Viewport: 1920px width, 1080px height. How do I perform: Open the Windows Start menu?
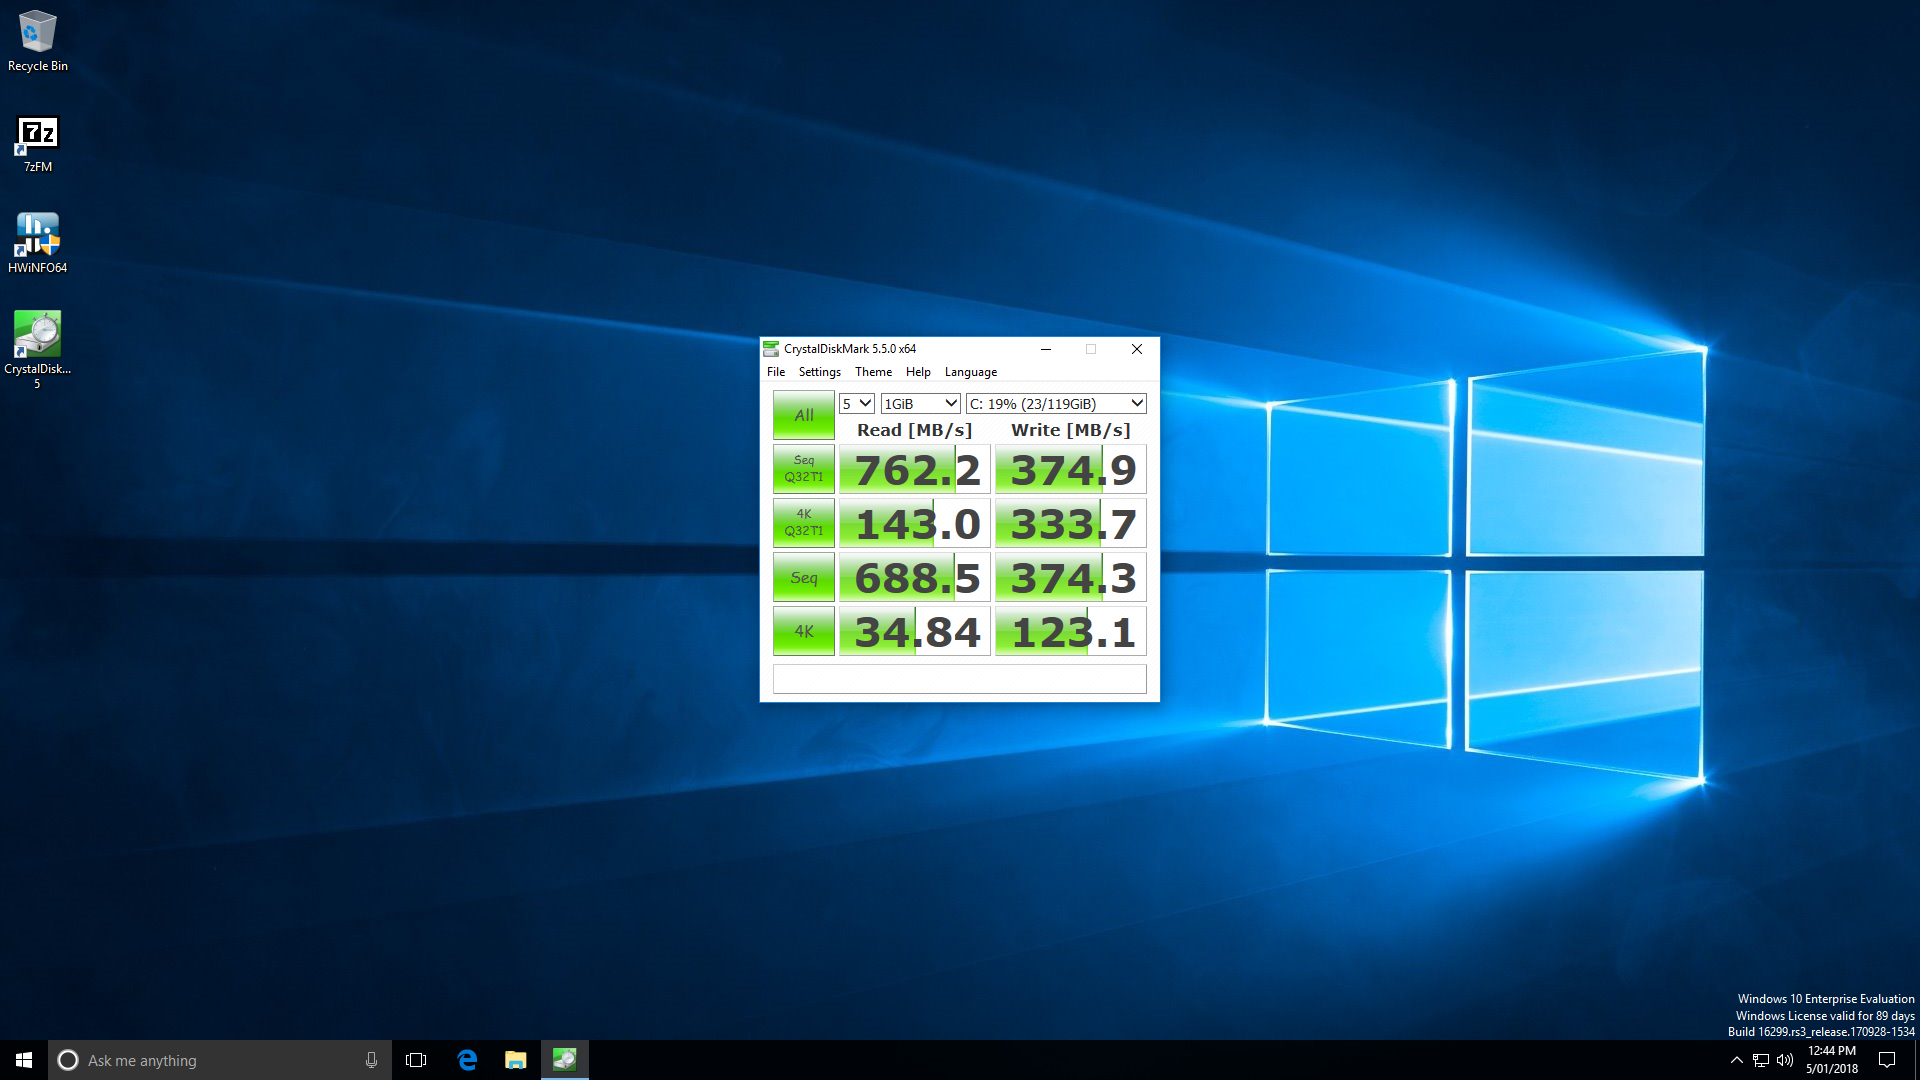(x=24, y=1060)
